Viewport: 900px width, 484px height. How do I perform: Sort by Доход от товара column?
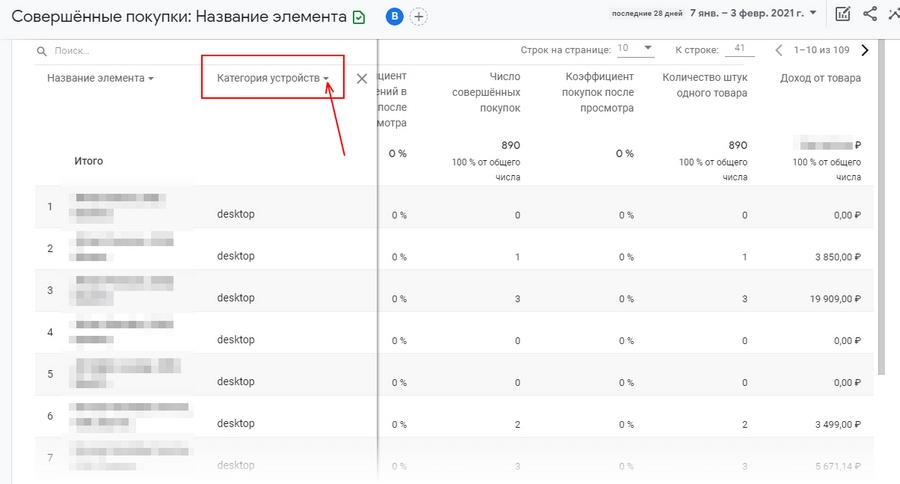click(x=819, y=78)
